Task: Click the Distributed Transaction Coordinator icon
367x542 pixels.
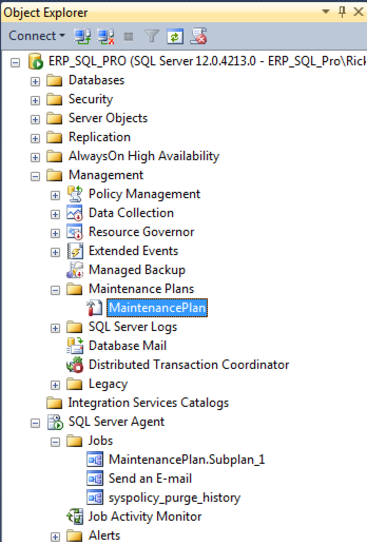Action: click(x=75, y=365)
